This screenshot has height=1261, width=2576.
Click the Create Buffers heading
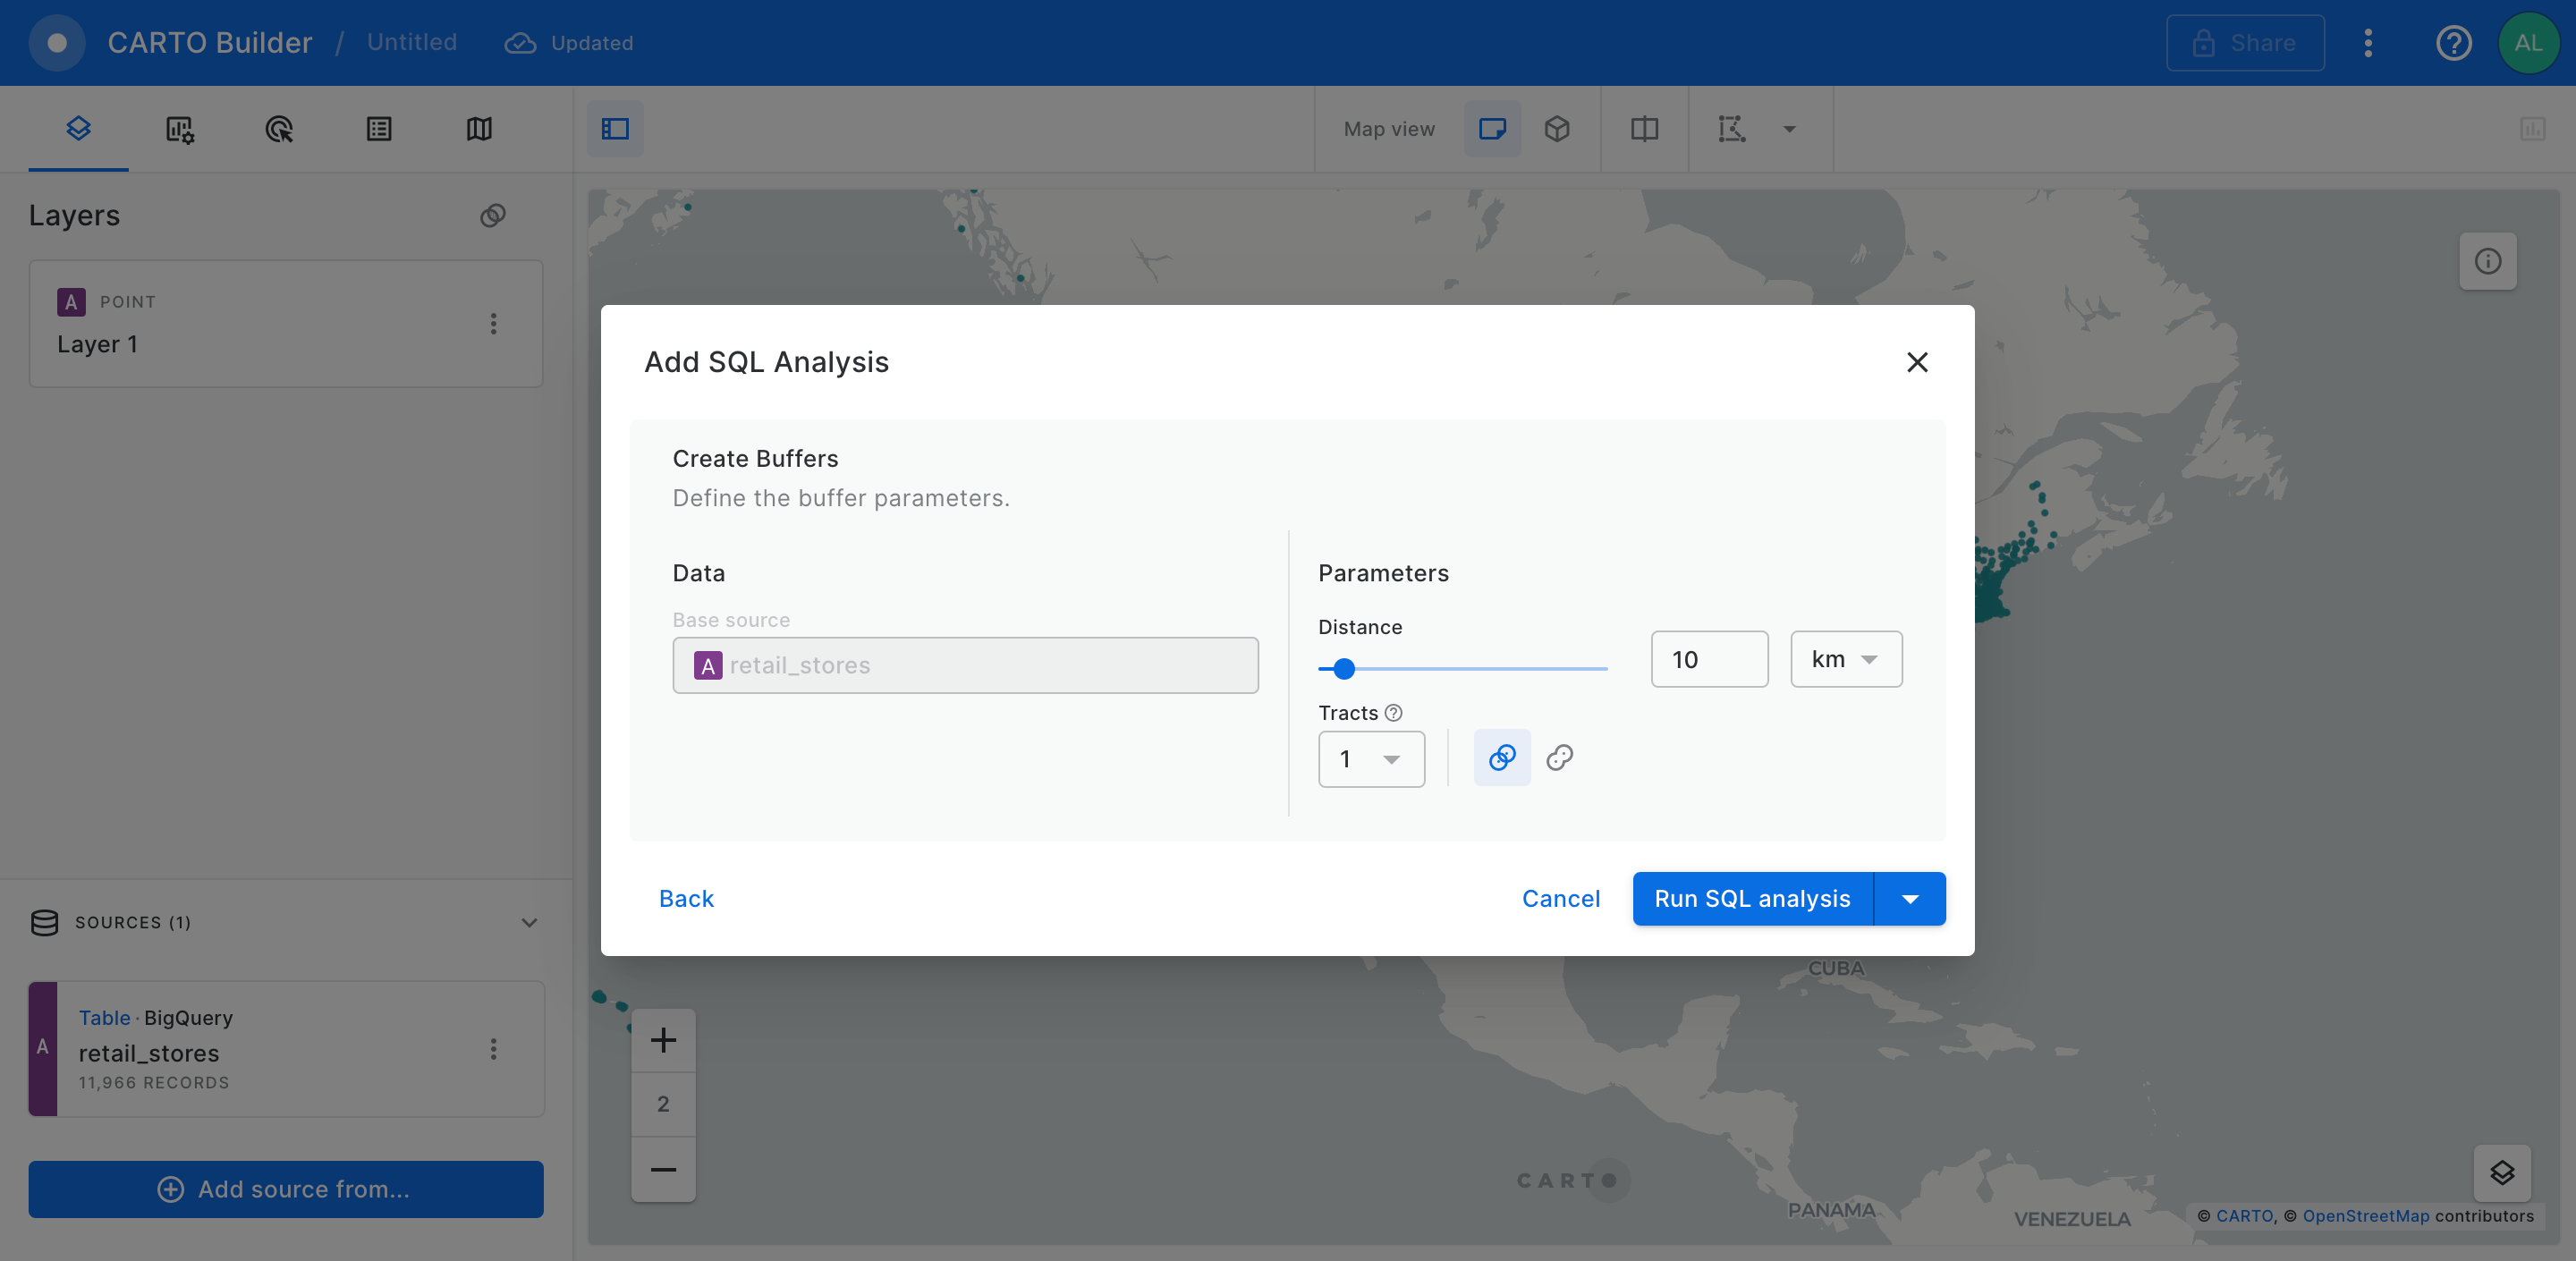pyautogui.click(x=755, y=459)
